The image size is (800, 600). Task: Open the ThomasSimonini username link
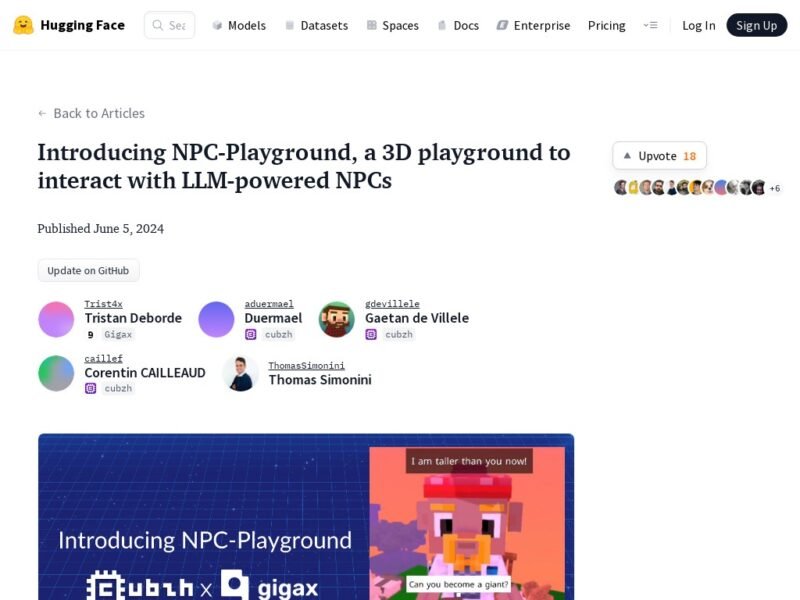pyautogui.click(x=307, y=366)
